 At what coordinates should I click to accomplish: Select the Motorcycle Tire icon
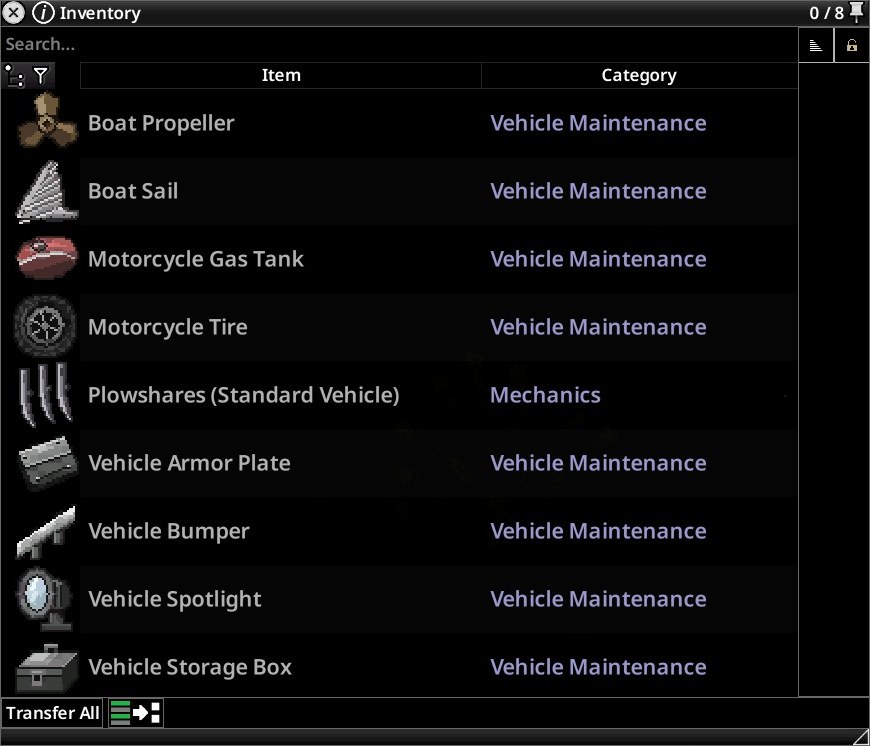pos(45,326)
